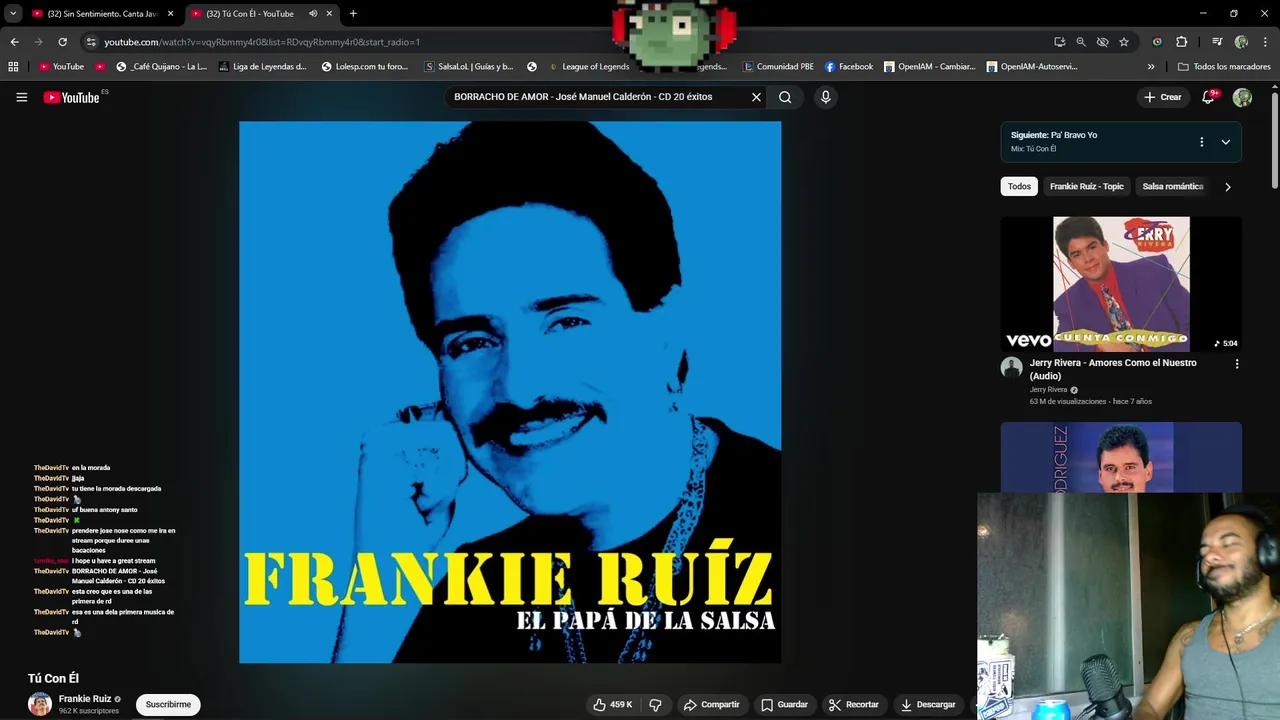Open the Frankie Ruiz channel name
Viewport: 1280px width, 720px height.
(x=84, y=699)
